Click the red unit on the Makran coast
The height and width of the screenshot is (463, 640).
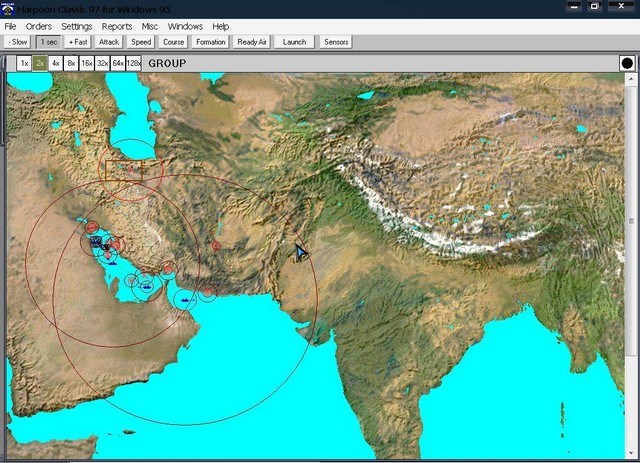(206, 293)
